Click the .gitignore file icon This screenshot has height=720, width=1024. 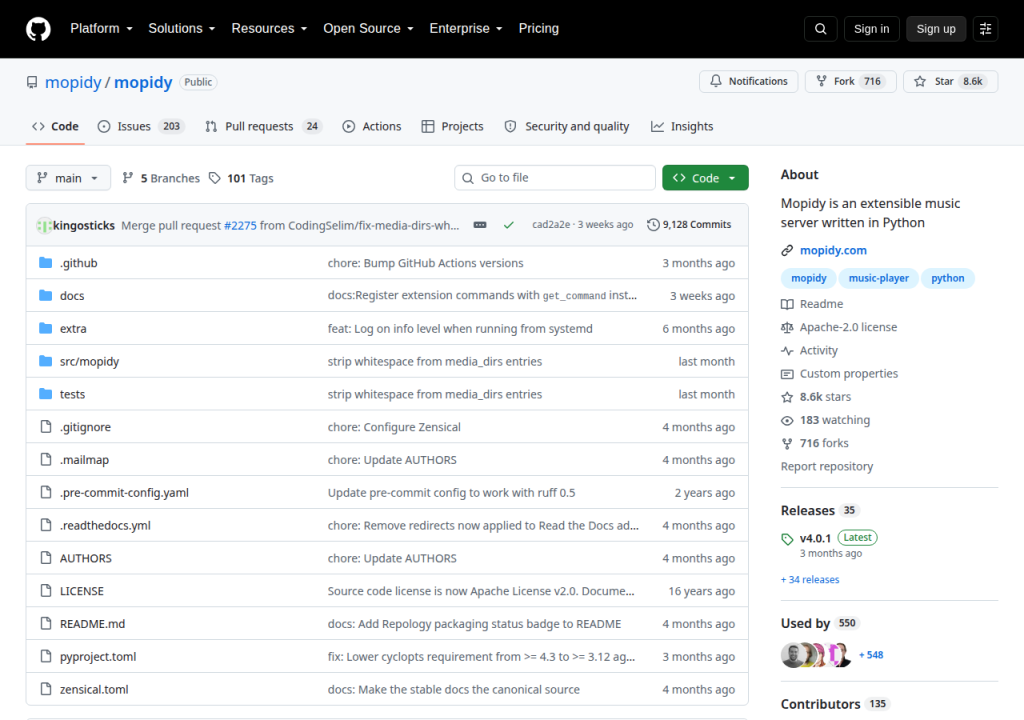tap(46, 427)
